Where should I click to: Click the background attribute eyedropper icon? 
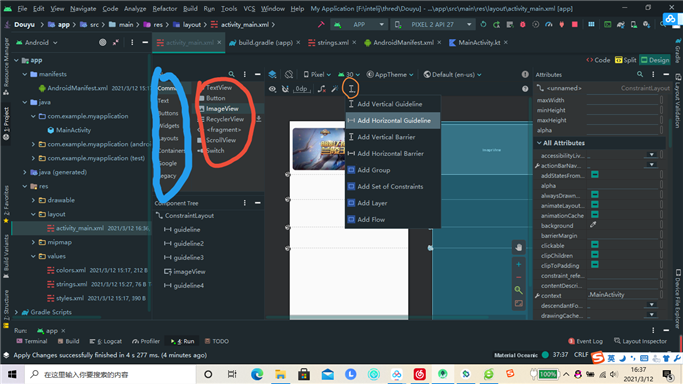(x=593, y=225)
